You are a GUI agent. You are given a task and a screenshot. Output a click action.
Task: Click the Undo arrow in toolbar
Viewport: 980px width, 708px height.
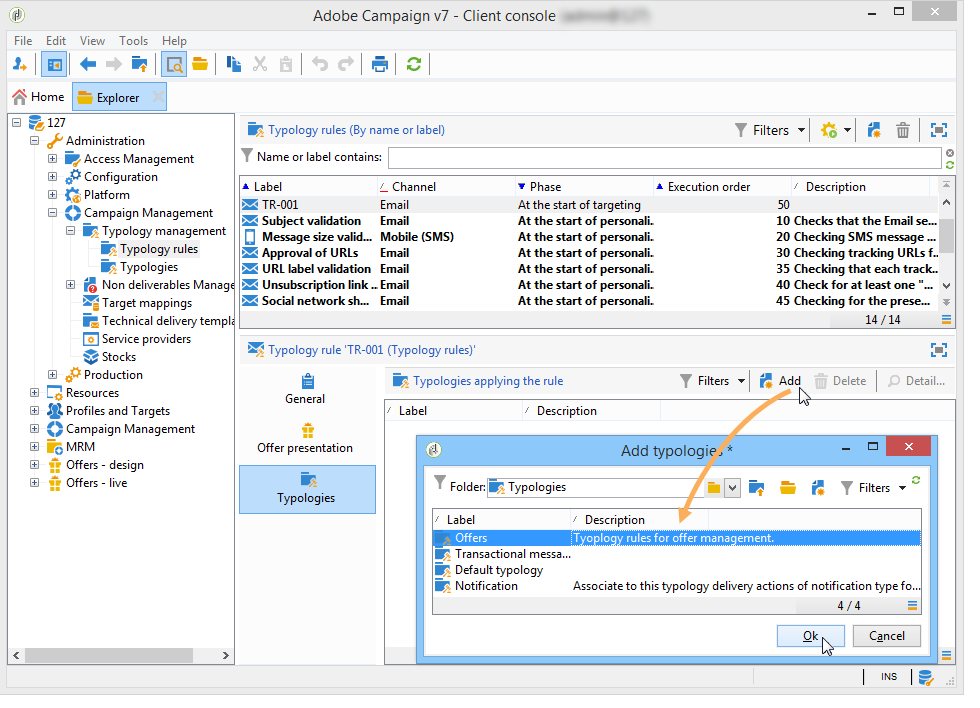(x=319, y=64)
